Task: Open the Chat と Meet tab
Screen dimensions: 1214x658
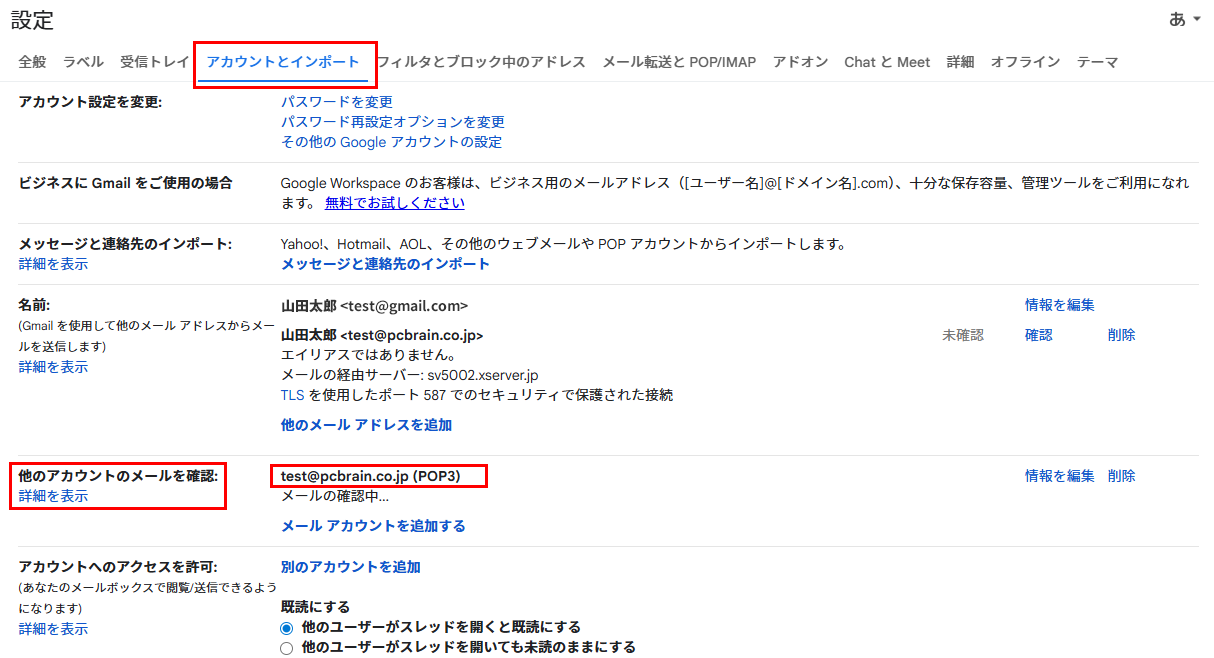Action: [x=886, y=61]
